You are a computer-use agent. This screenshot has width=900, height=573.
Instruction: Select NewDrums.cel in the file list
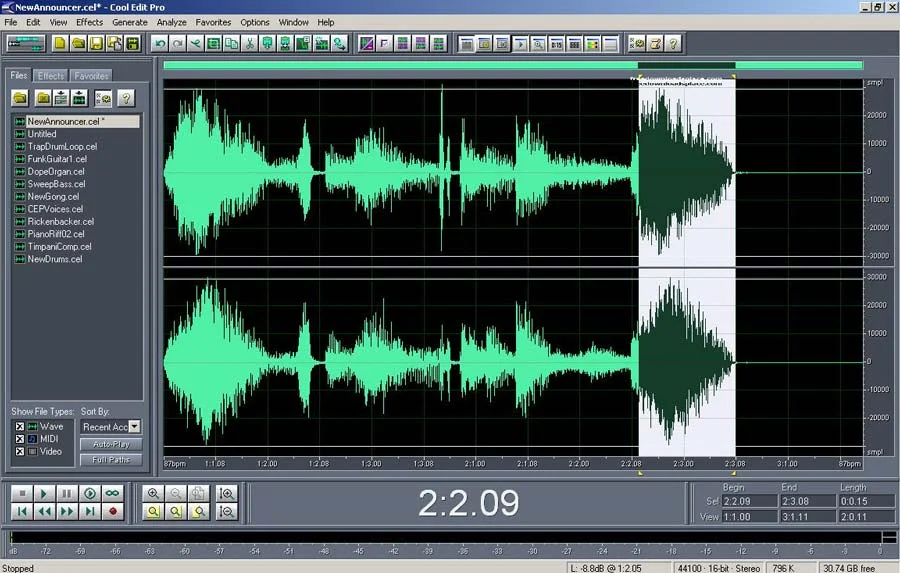[55, 259]
